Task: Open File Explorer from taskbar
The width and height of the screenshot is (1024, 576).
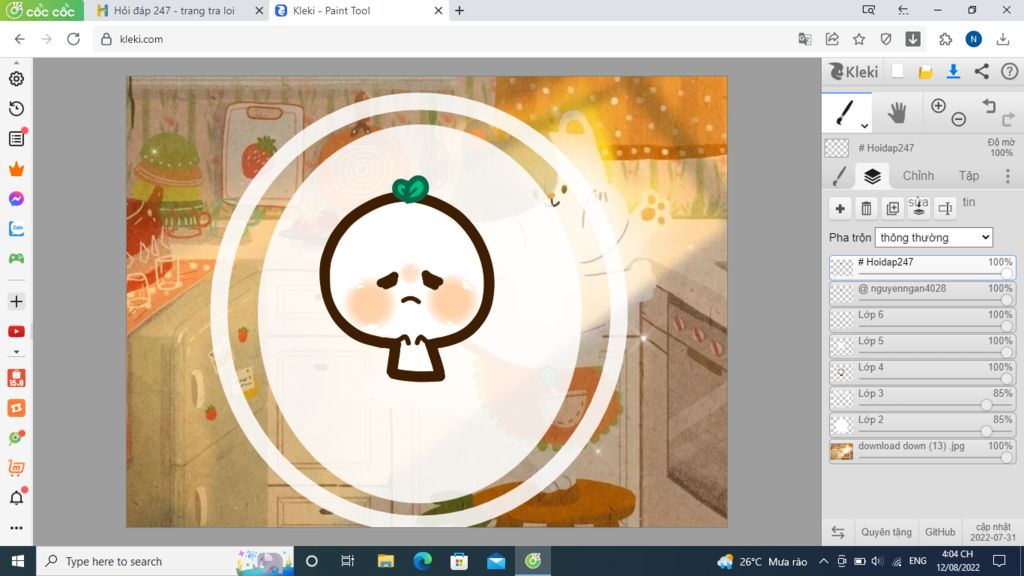Action: (x=385, y=561)
